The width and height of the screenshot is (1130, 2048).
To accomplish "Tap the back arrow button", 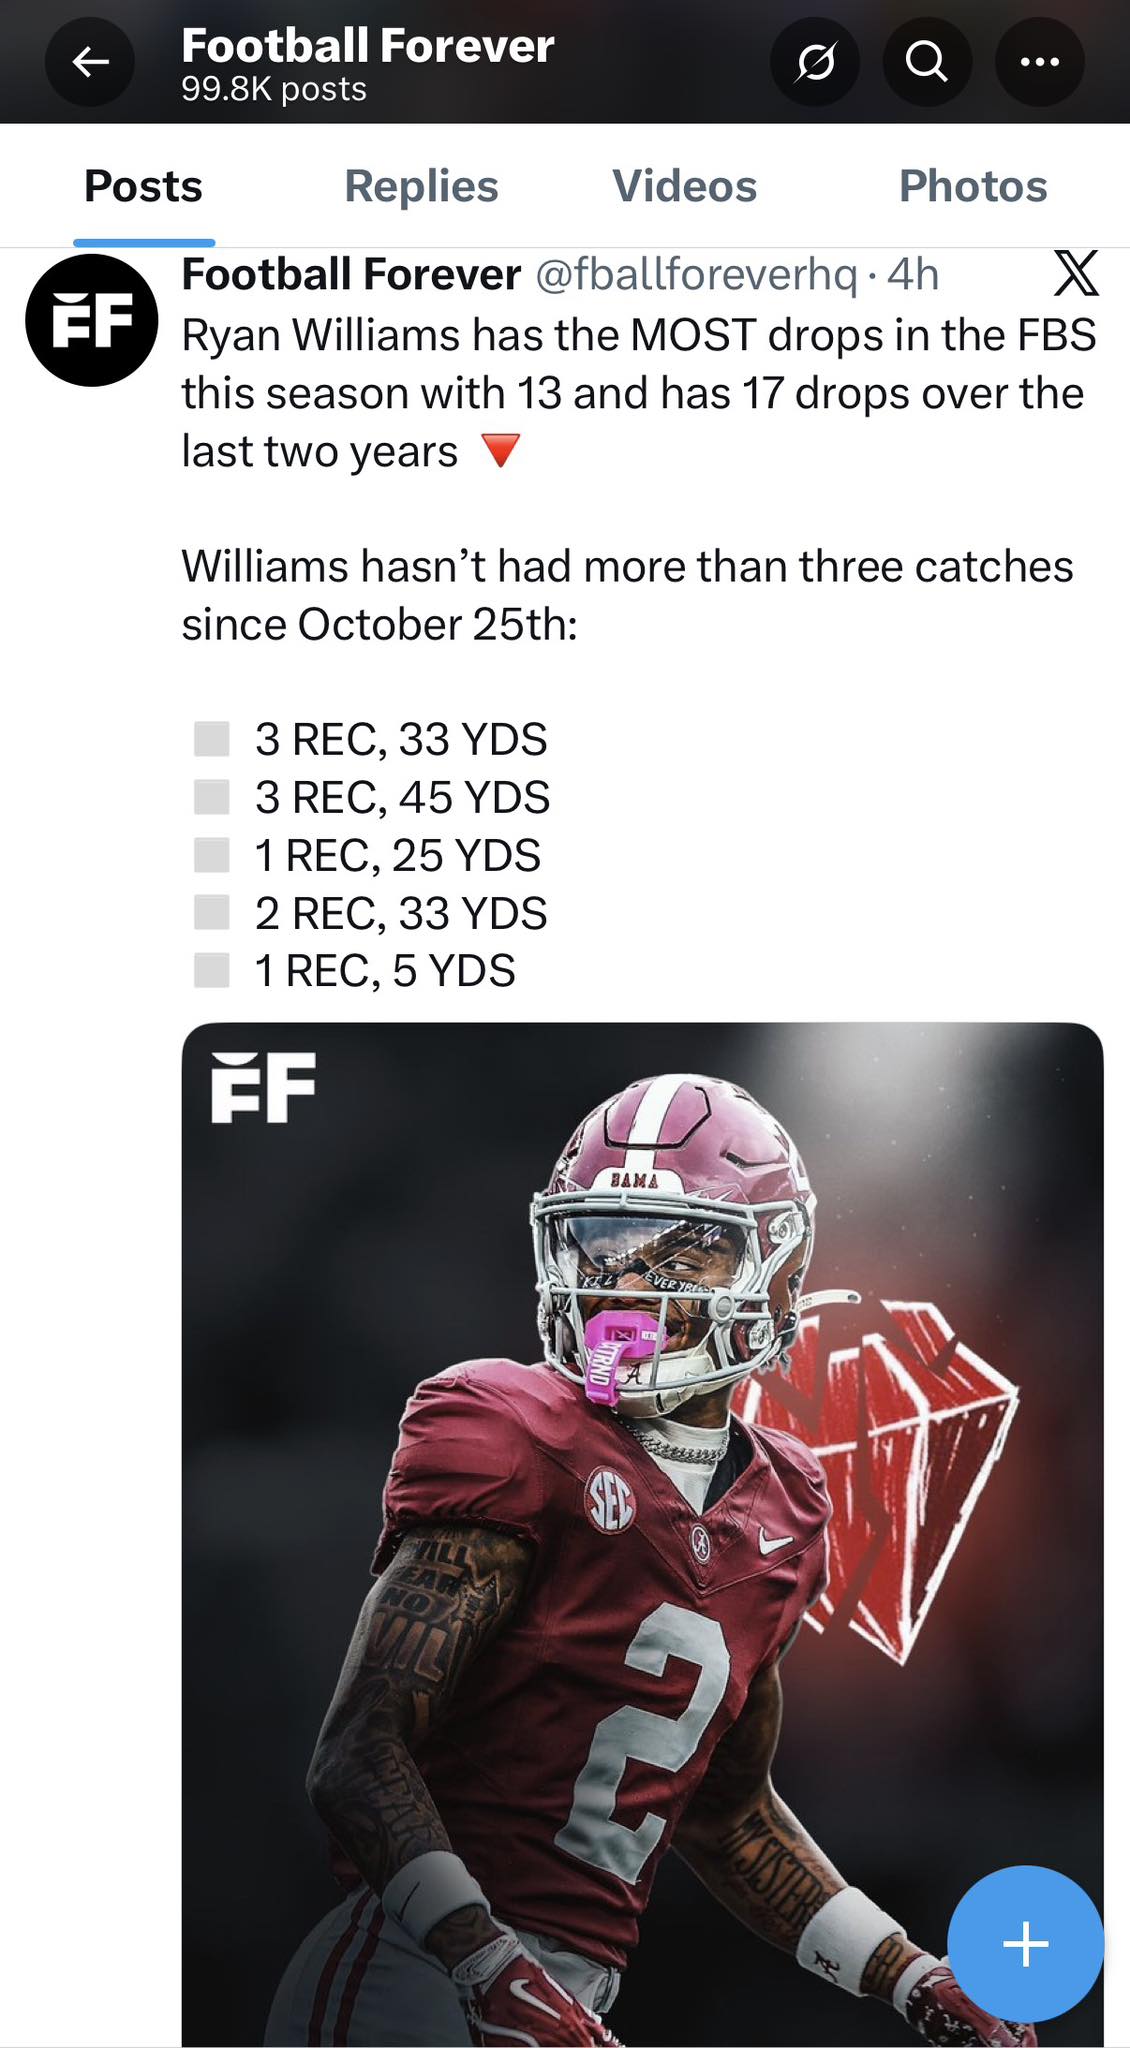I will [90, 62].
